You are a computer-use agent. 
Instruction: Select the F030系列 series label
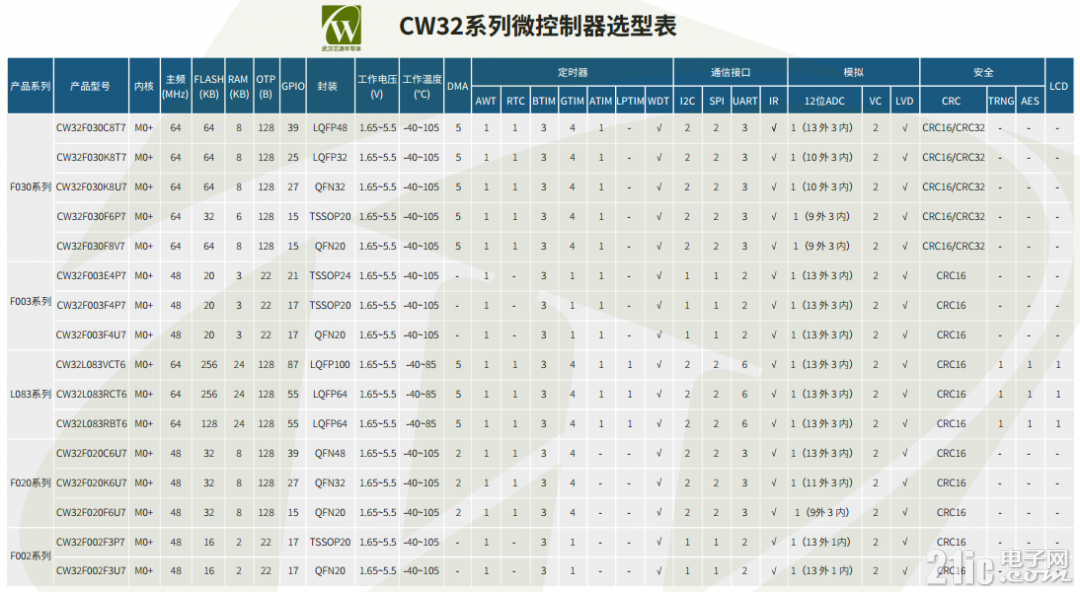[x=30, y=187]
